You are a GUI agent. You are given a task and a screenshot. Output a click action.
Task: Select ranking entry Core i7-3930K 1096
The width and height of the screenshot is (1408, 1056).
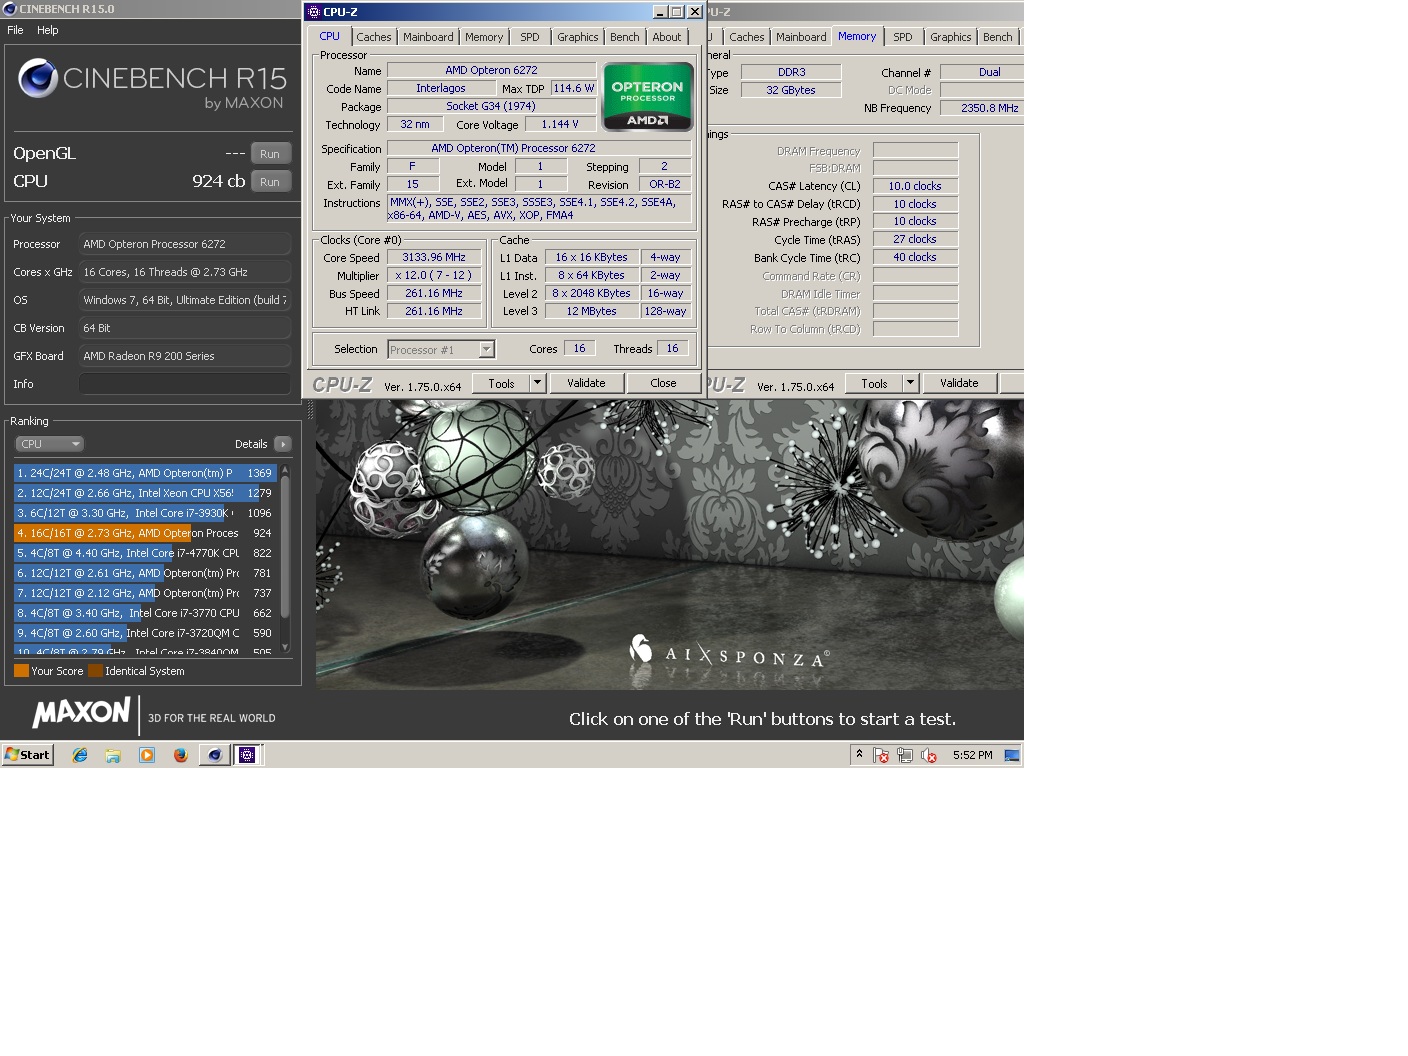(x=145, y=513)
